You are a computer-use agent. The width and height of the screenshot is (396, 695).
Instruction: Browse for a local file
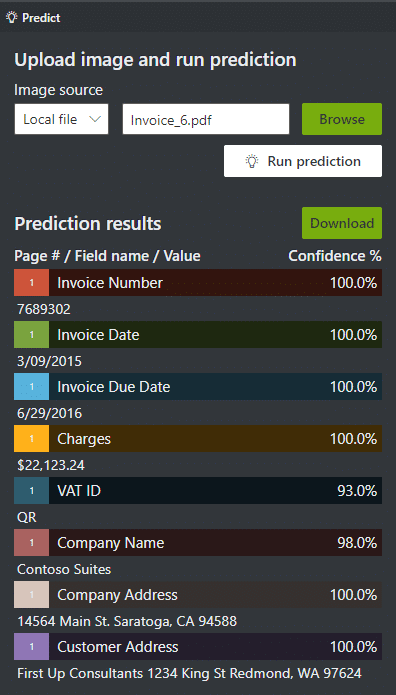pyautogui.click(x=342, y=119)
